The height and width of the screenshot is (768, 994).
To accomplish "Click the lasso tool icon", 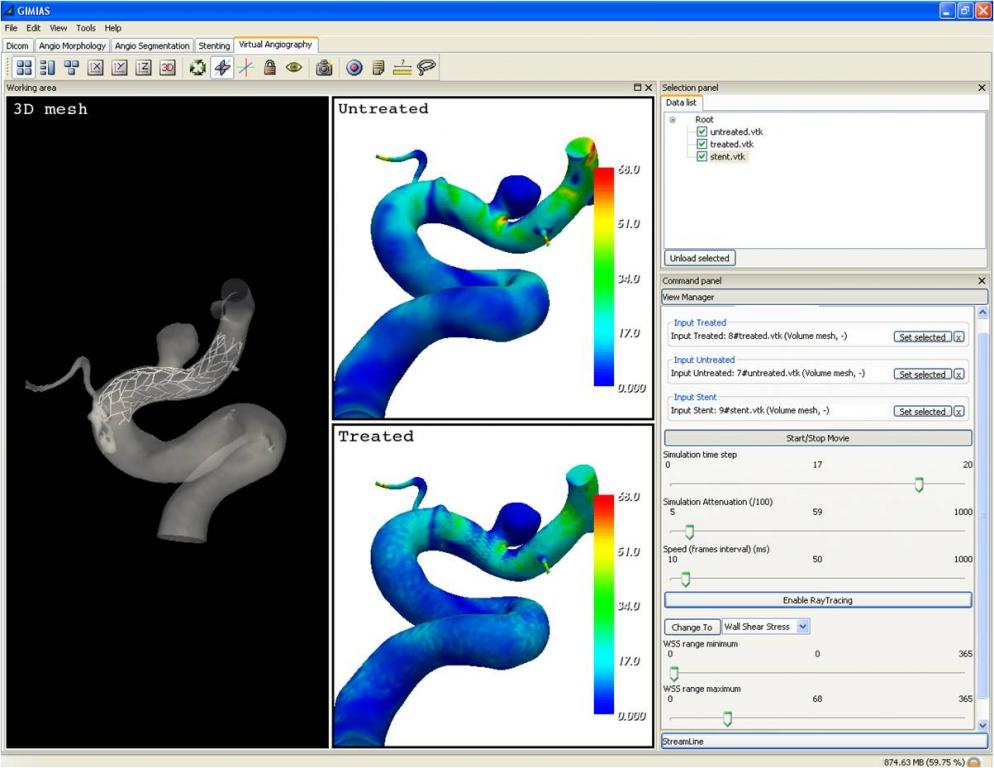I will [x=427, y=67].
